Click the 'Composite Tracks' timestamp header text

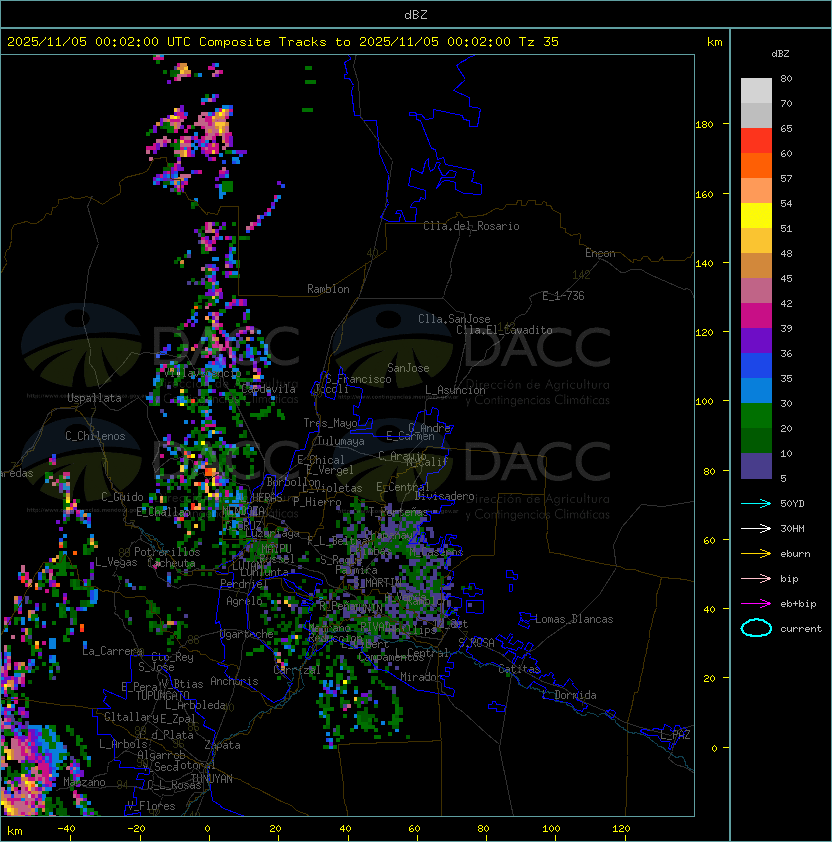click(283, 42)
